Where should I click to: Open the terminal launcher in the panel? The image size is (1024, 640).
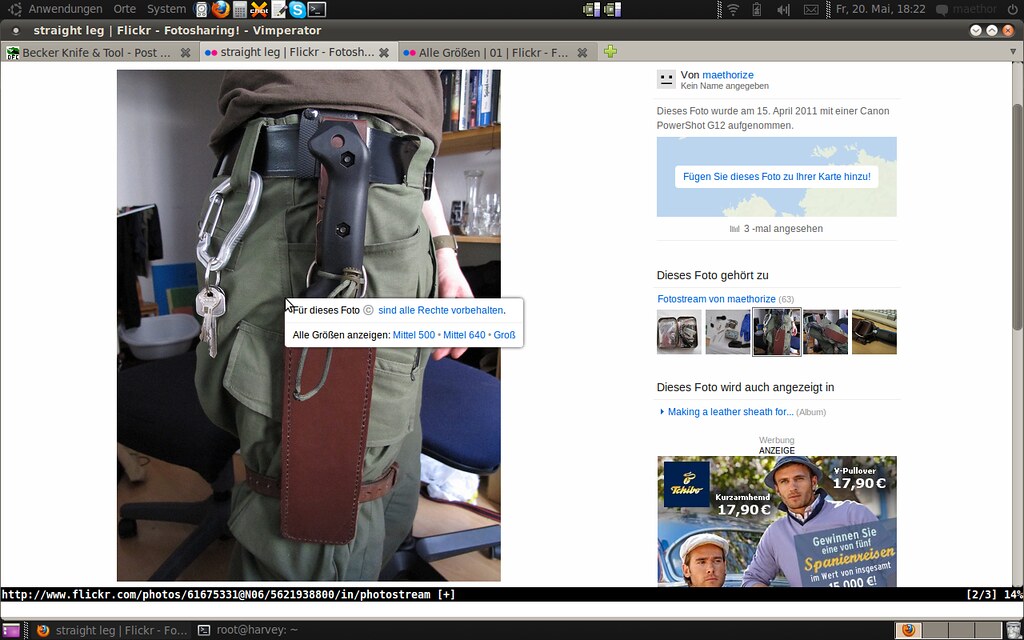[x=317, y=9]
